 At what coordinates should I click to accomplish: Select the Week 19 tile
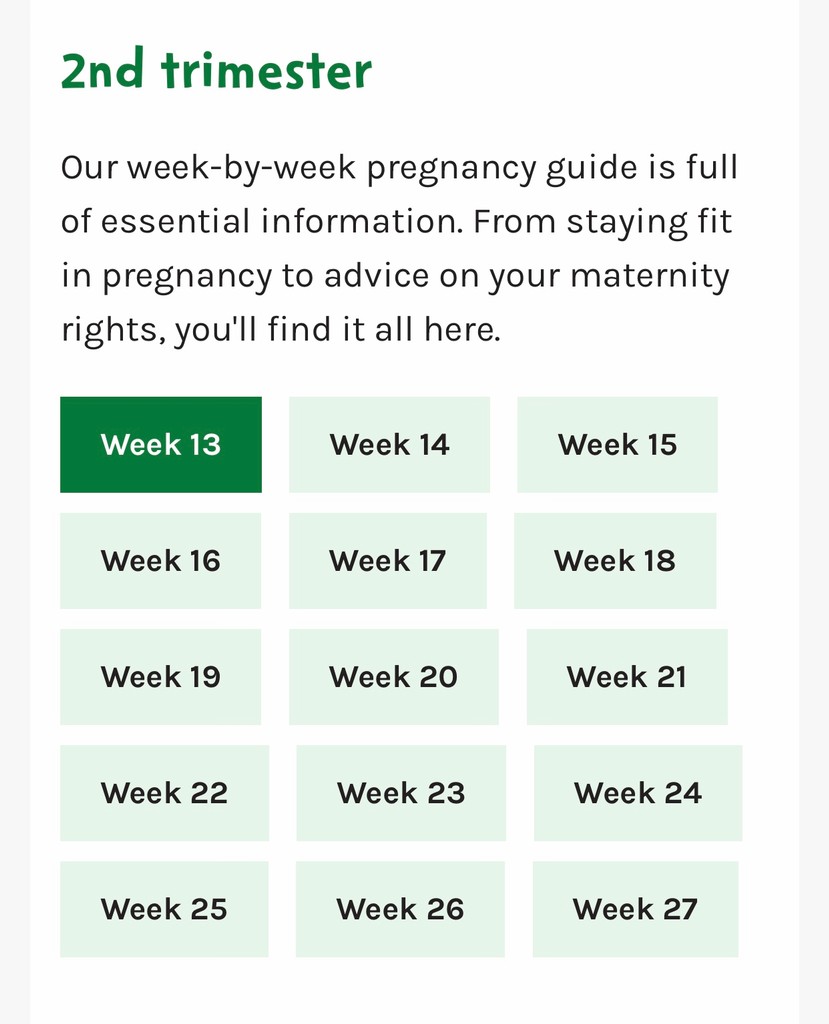coord(161,677)
